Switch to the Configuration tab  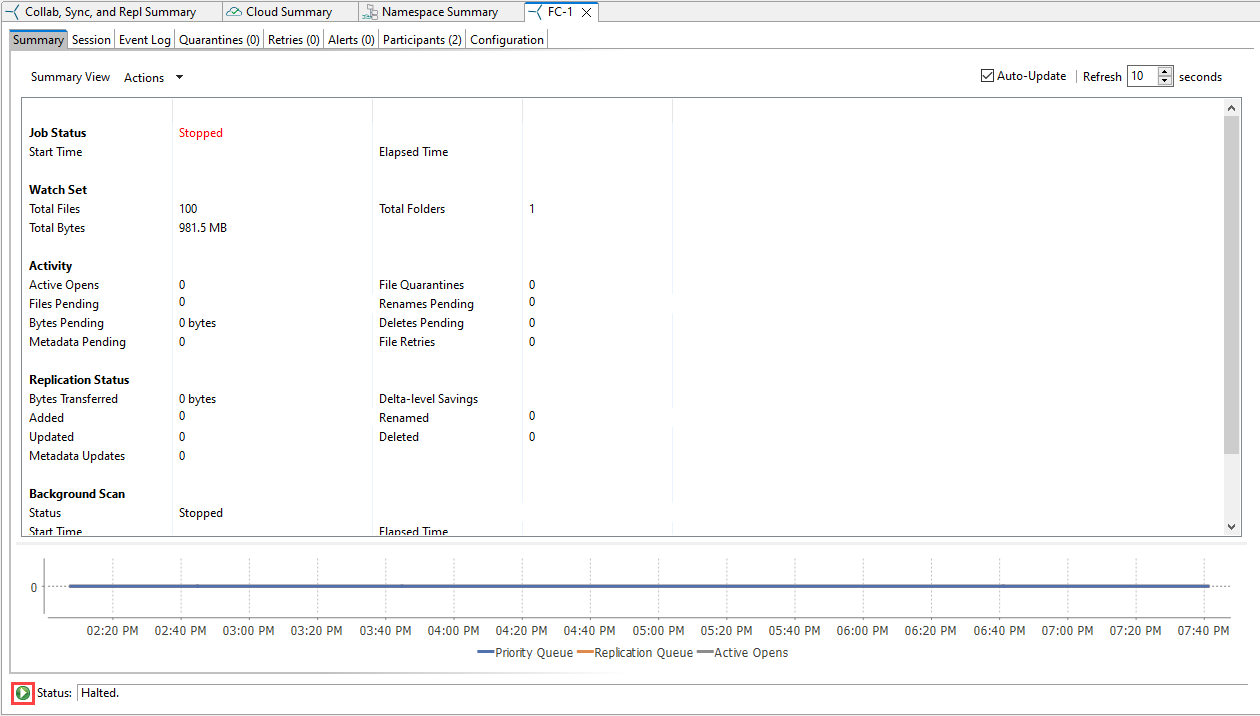coord(507,39)
